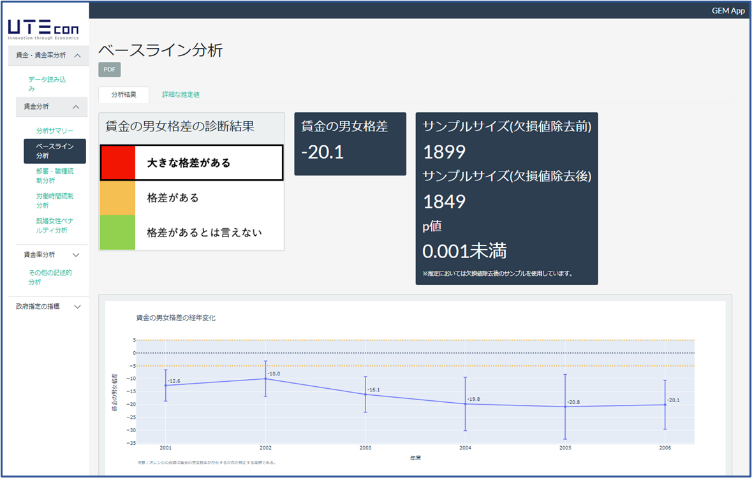
Task: Open the データ読み込み page
Action: coord(47,83)
